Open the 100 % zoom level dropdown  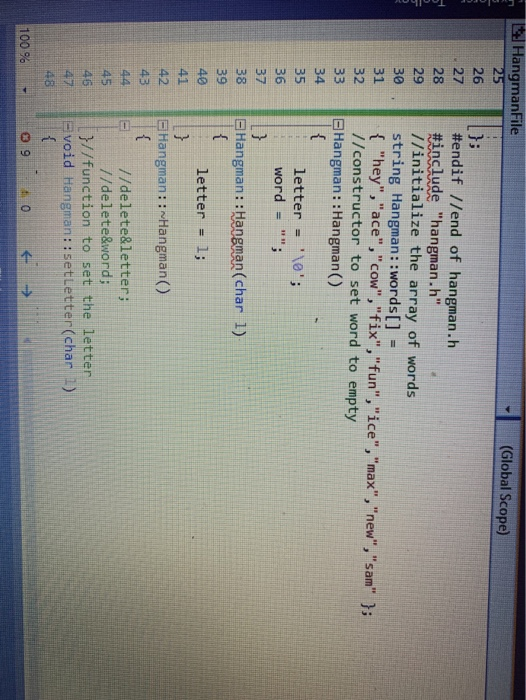pos(25,91)
